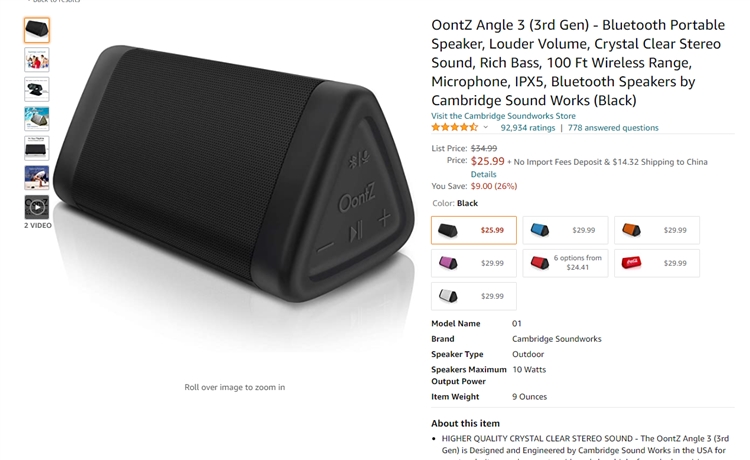The width and height of the screenshot is (750, 460).
Task: Click the 4.5 star rating icons
Action: point(454,127)
